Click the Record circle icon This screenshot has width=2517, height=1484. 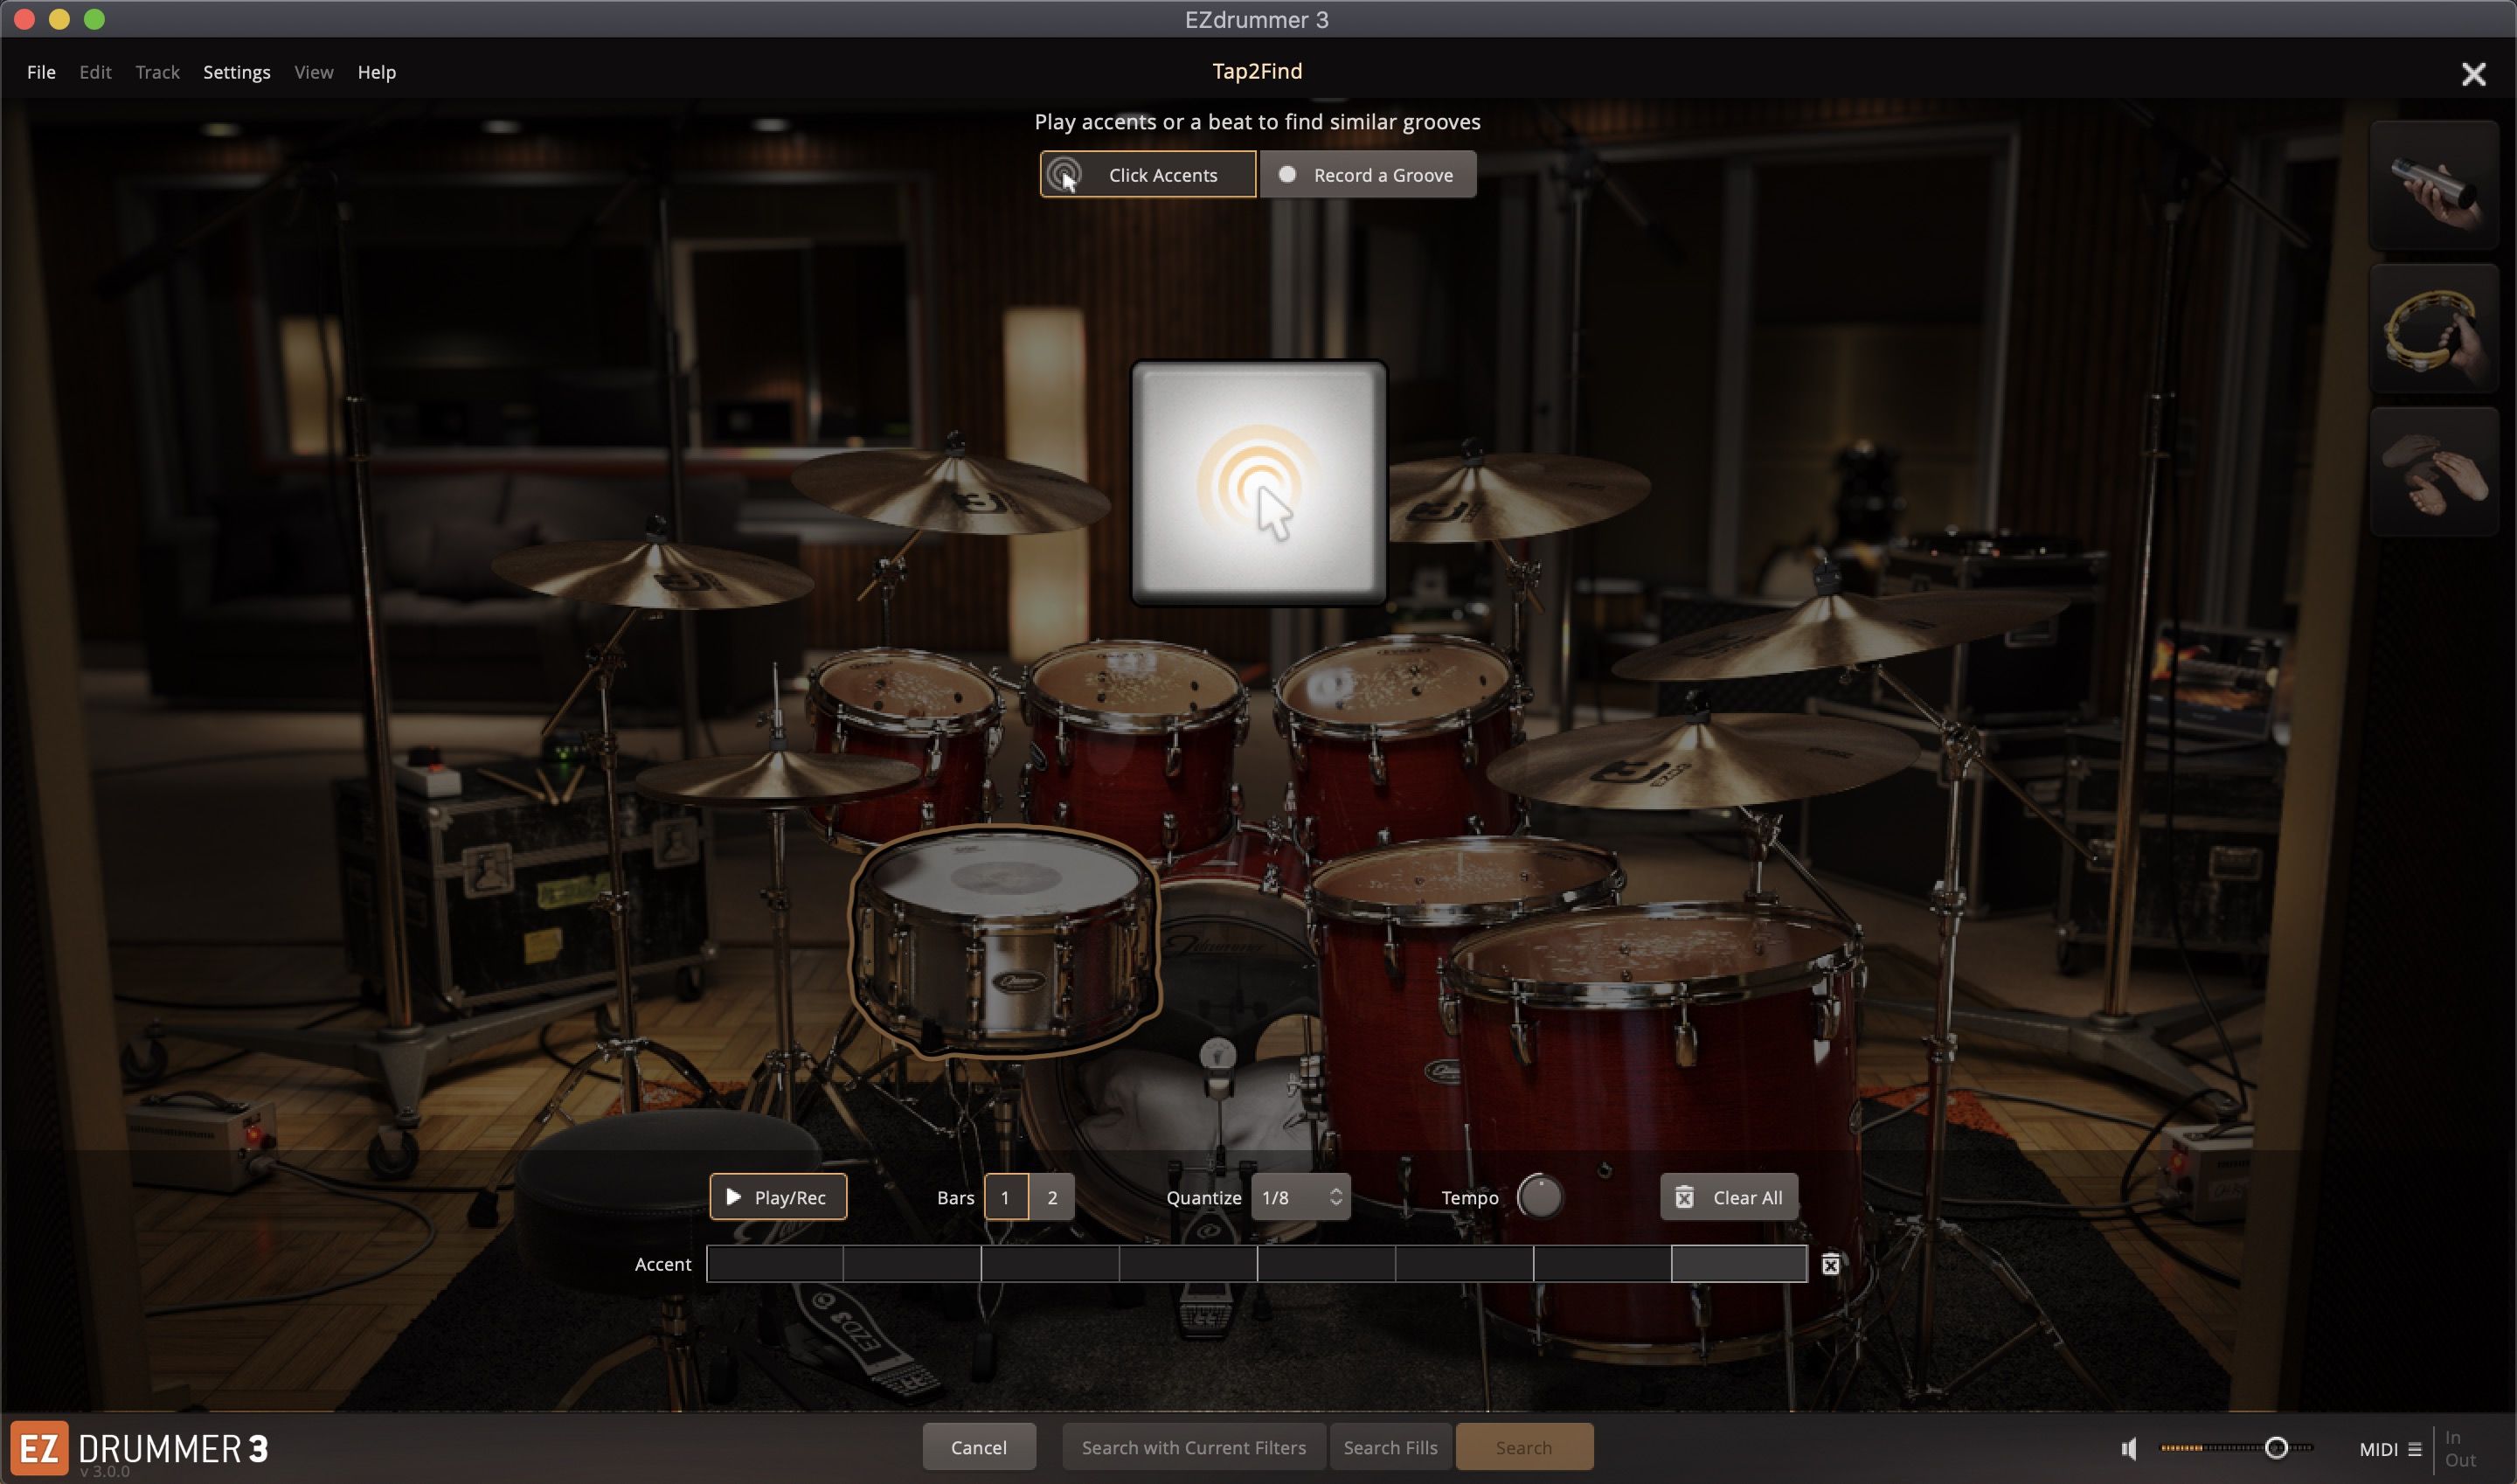[x=1287, y=174]
